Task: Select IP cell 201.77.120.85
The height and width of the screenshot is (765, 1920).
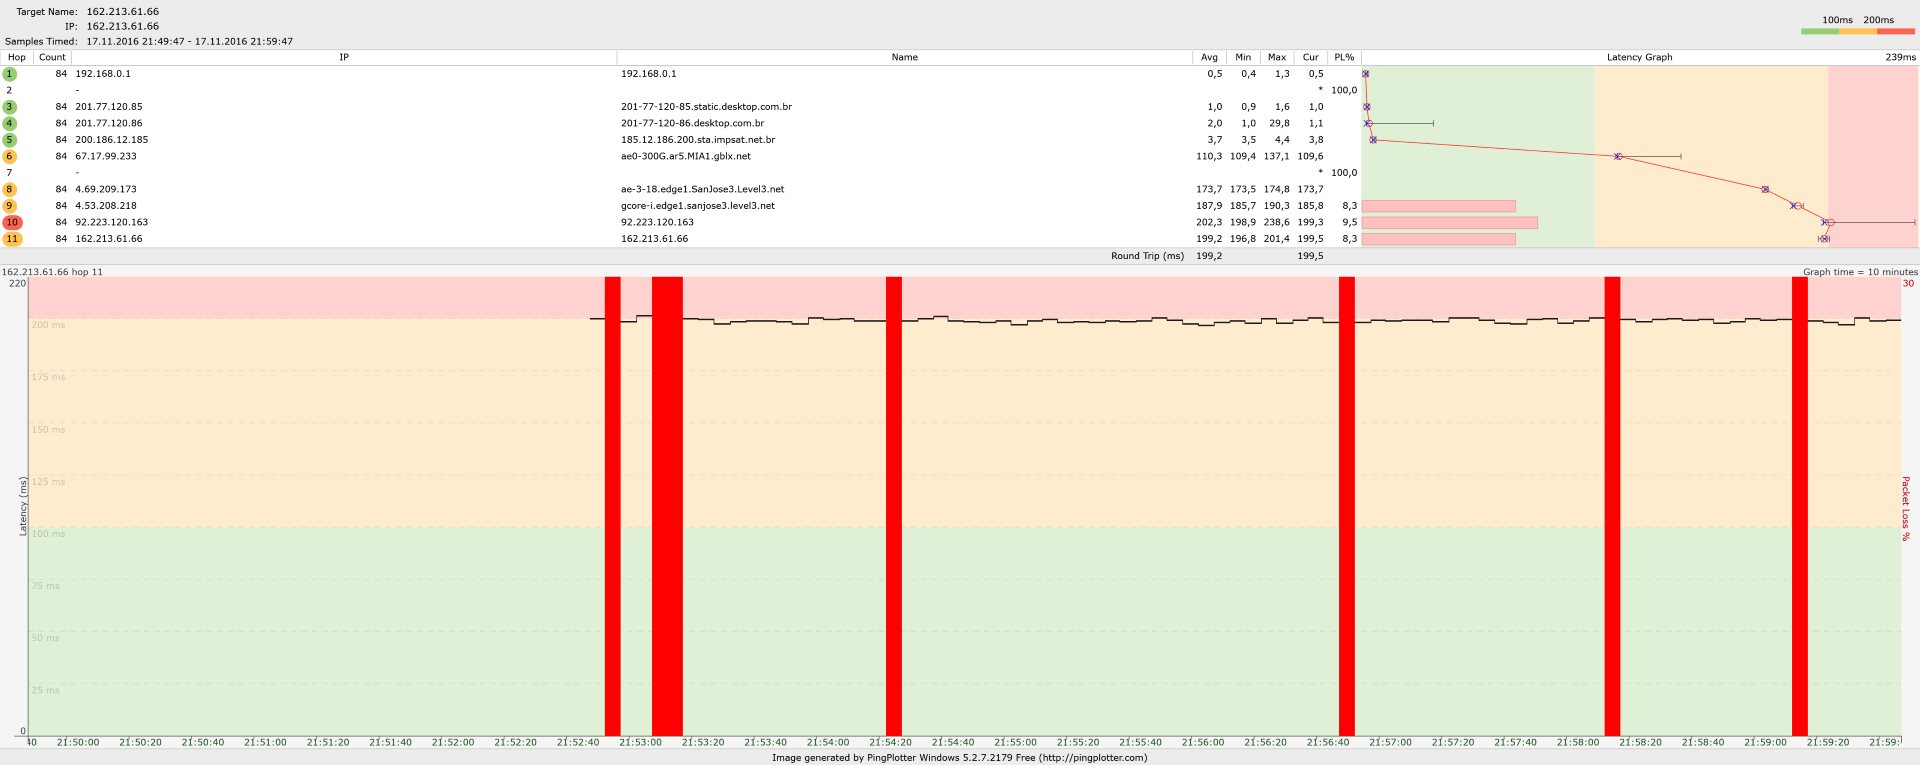Action: [109, 107]
